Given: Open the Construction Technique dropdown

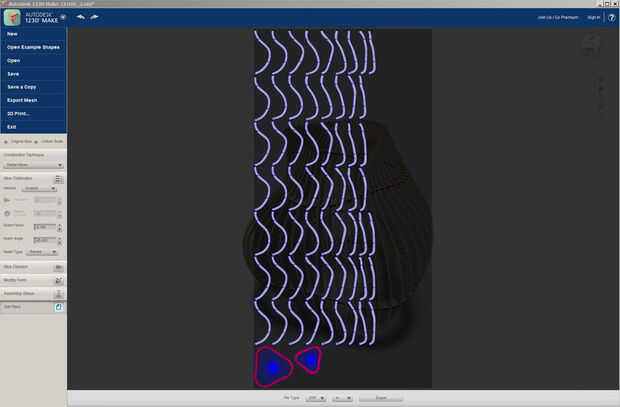Looking at the screenshot, I should tap(33, 165).
